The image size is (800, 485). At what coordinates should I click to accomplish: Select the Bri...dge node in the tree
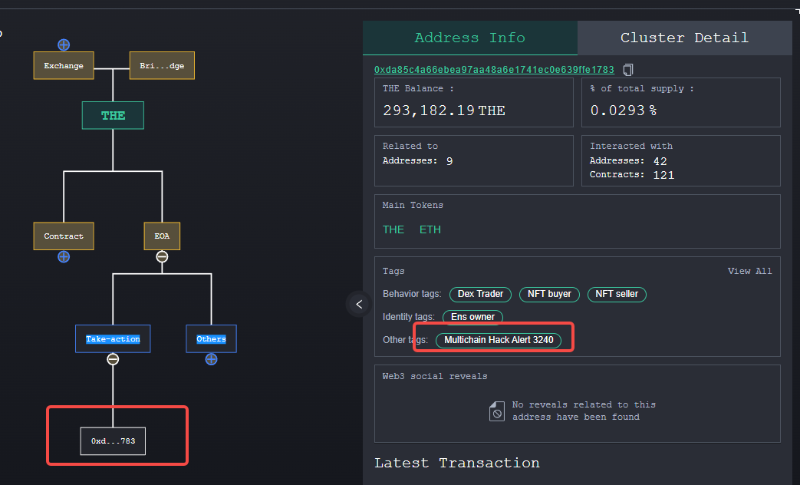(162, 65)
